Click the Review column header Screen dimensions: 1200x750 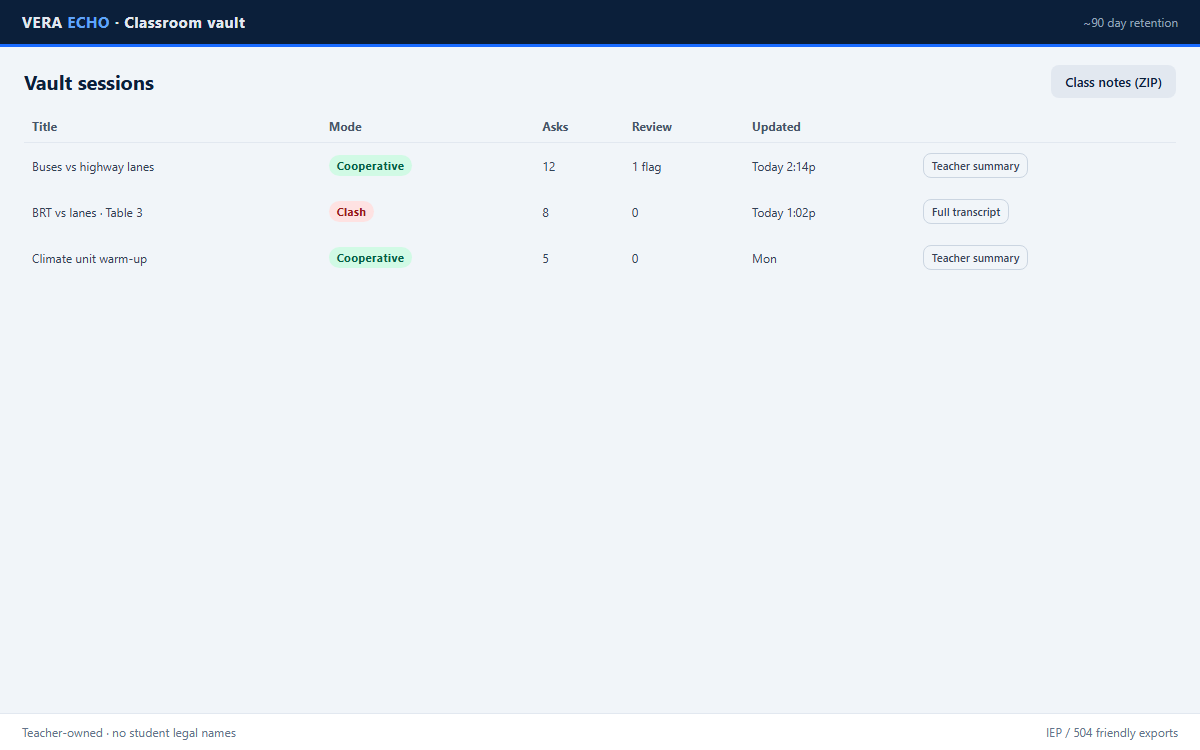(652, 127)
